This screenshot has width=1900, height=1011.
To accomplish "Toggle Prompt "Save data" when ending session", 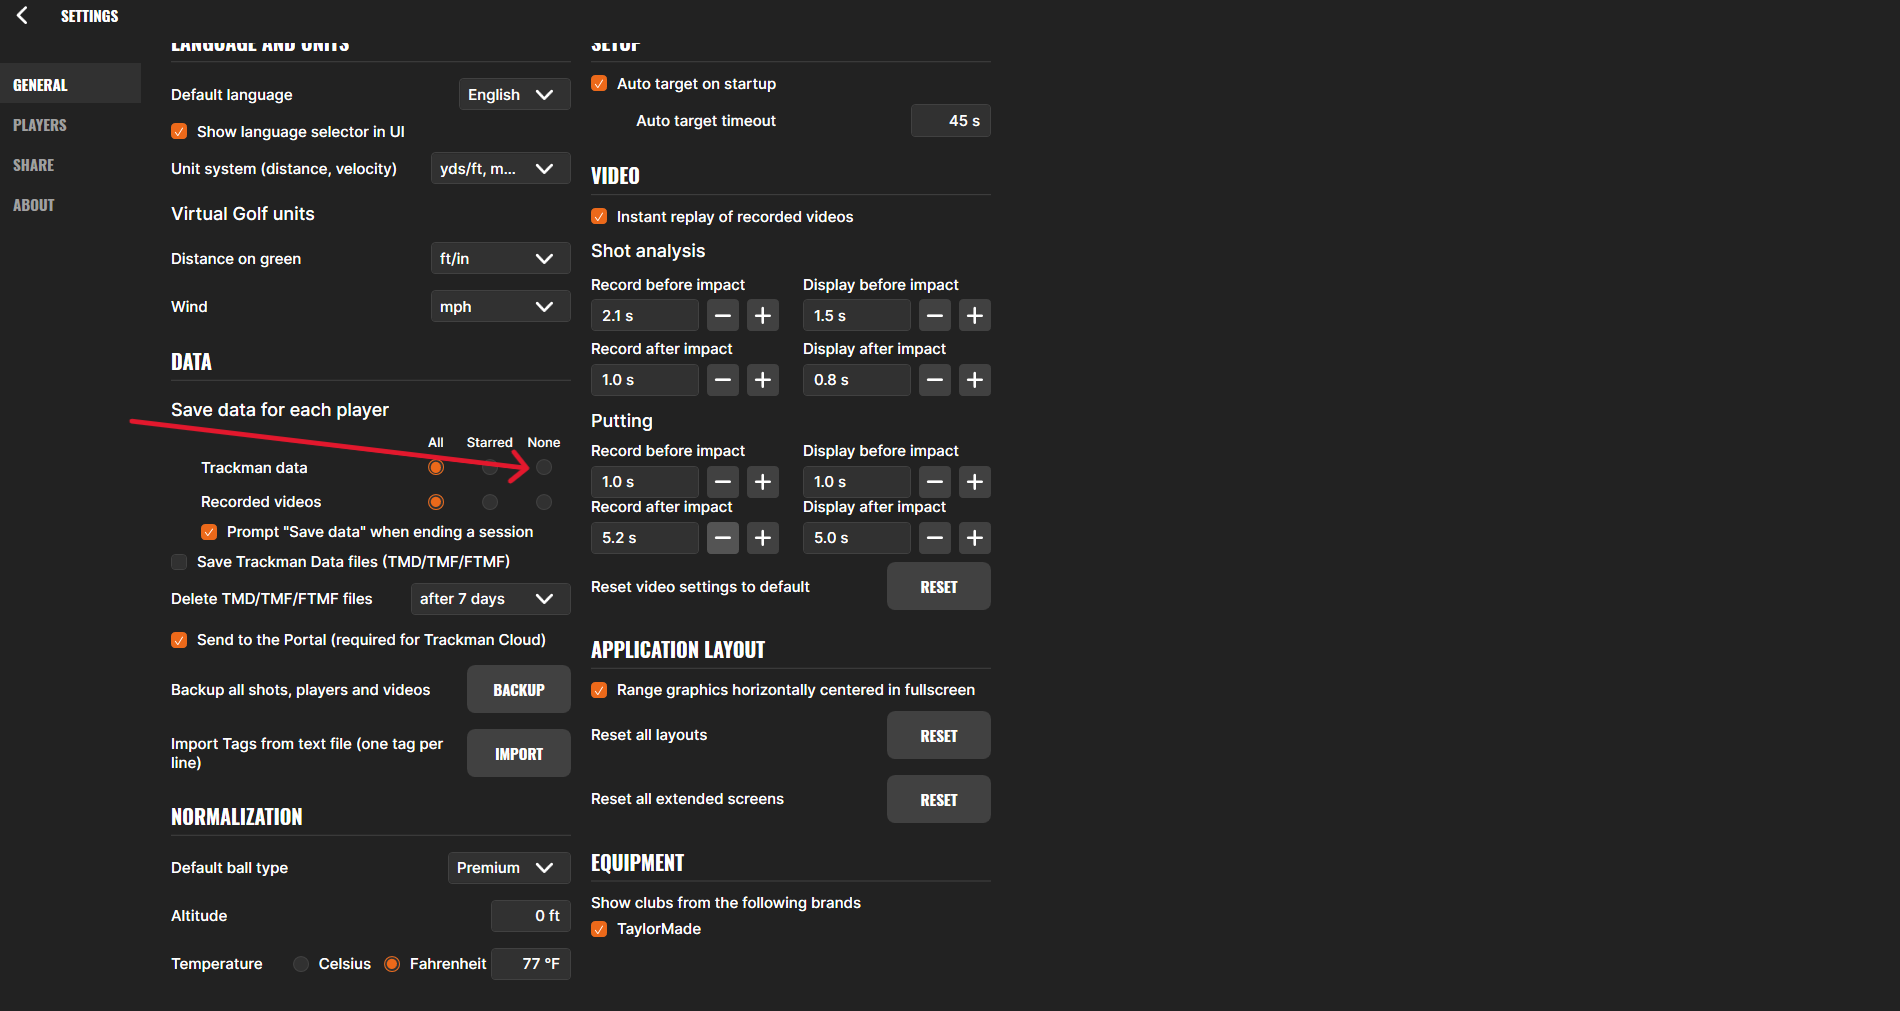I will (209, 532).
